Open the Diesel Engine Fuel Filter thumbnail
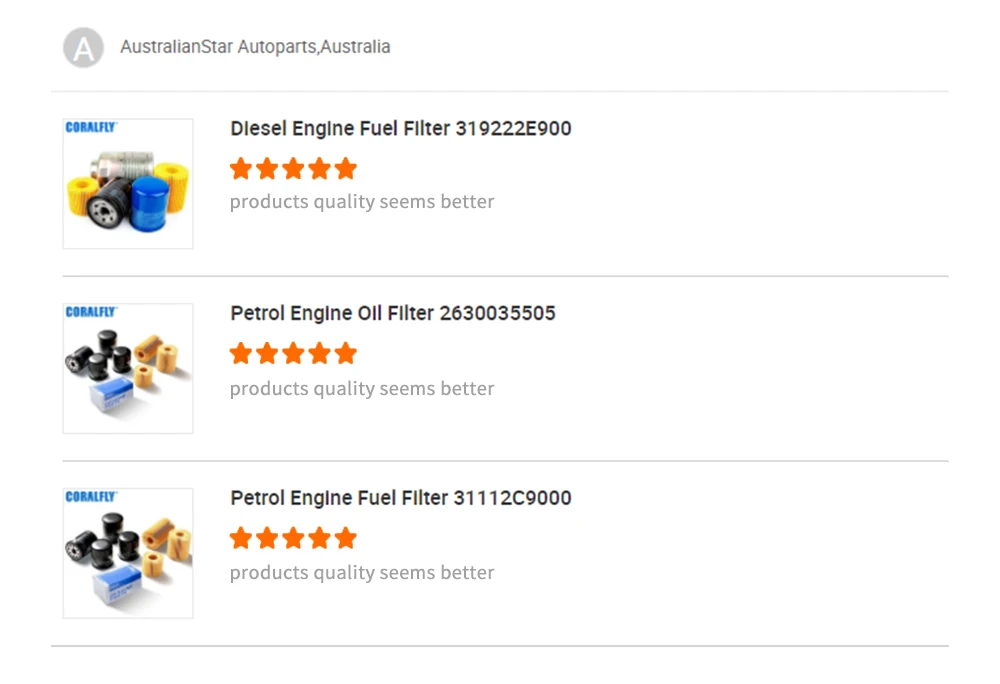Image resolution: width=1000 pixels, height=684 pixels. click(x=128, y=184)
